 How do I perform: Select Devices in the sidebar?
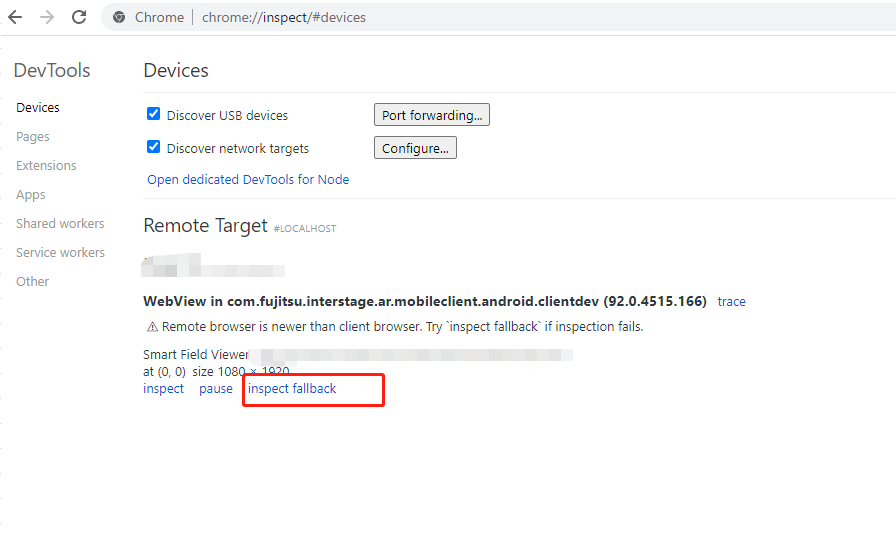tap(38, 108)
